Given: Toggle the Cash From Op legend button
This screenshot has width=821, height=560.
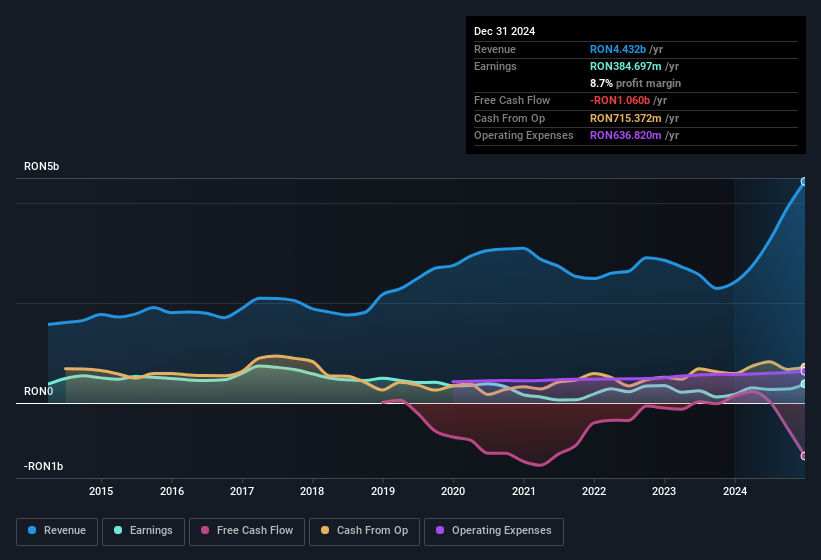Looking at the screenshot, I should [364, 531].
